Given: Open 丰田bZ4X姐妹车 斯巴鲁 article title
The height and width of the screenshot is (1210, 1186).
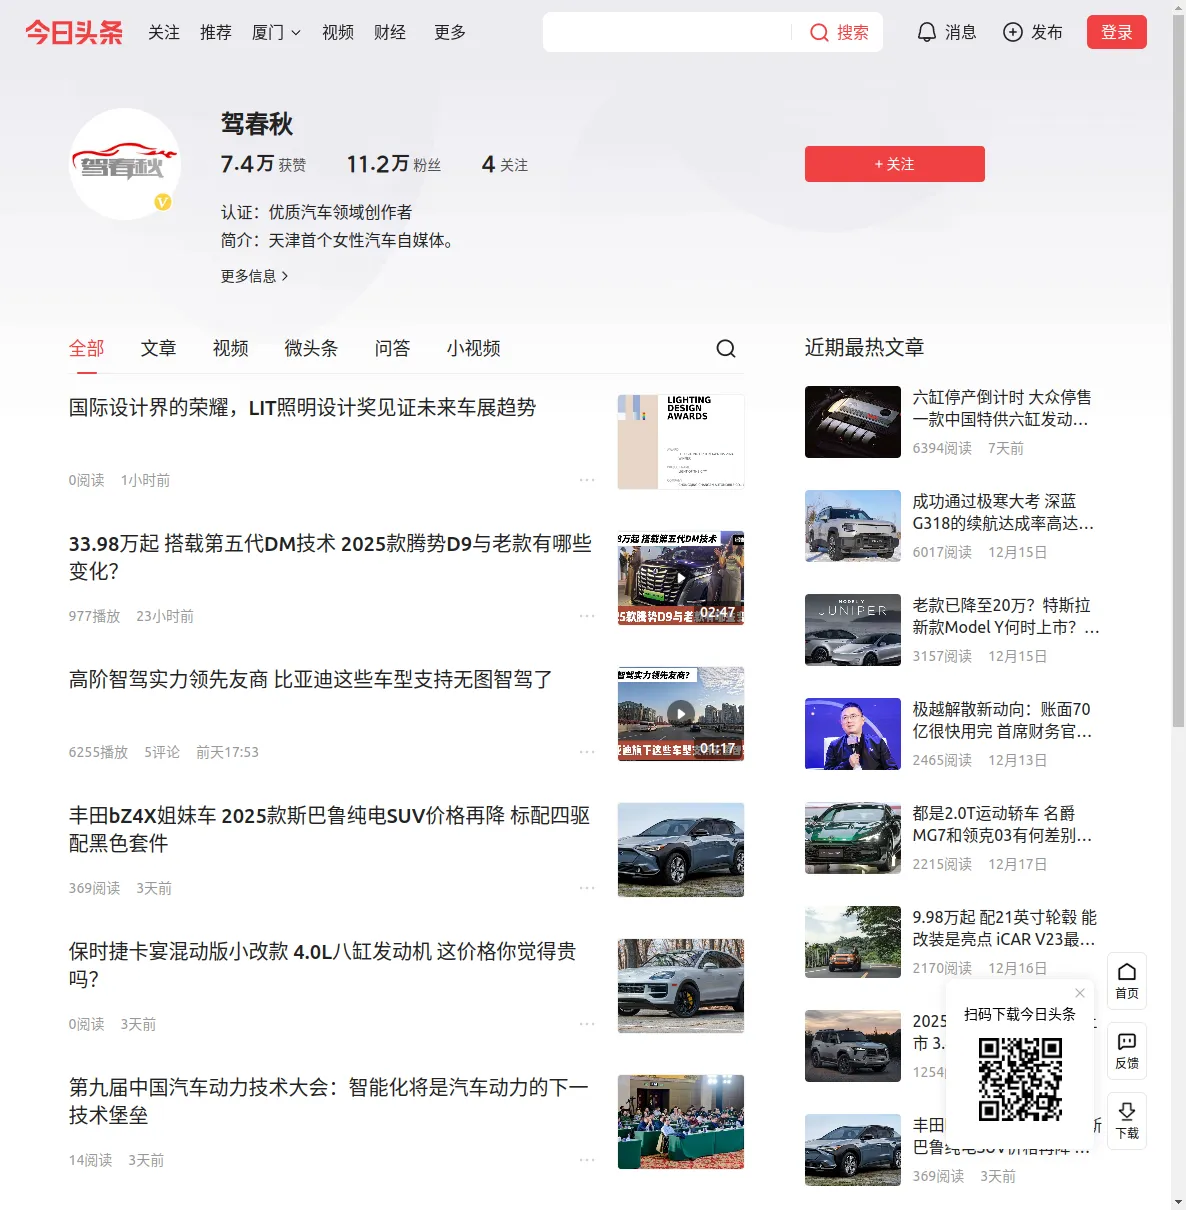Looking at the screenshot, I should coord(330,829).
